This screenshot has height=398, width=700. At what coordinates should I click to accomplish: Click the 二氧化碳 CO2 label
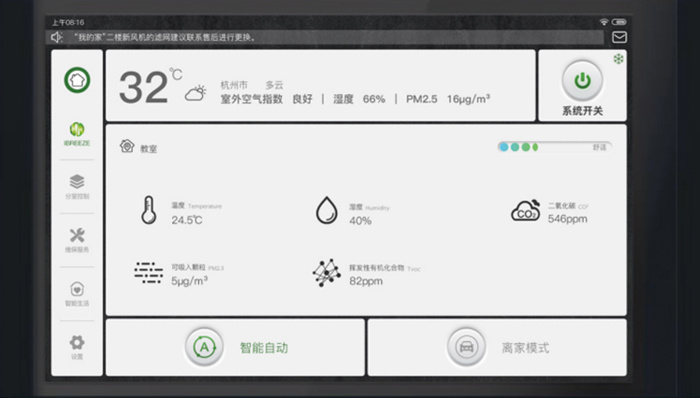click(568, 206)
